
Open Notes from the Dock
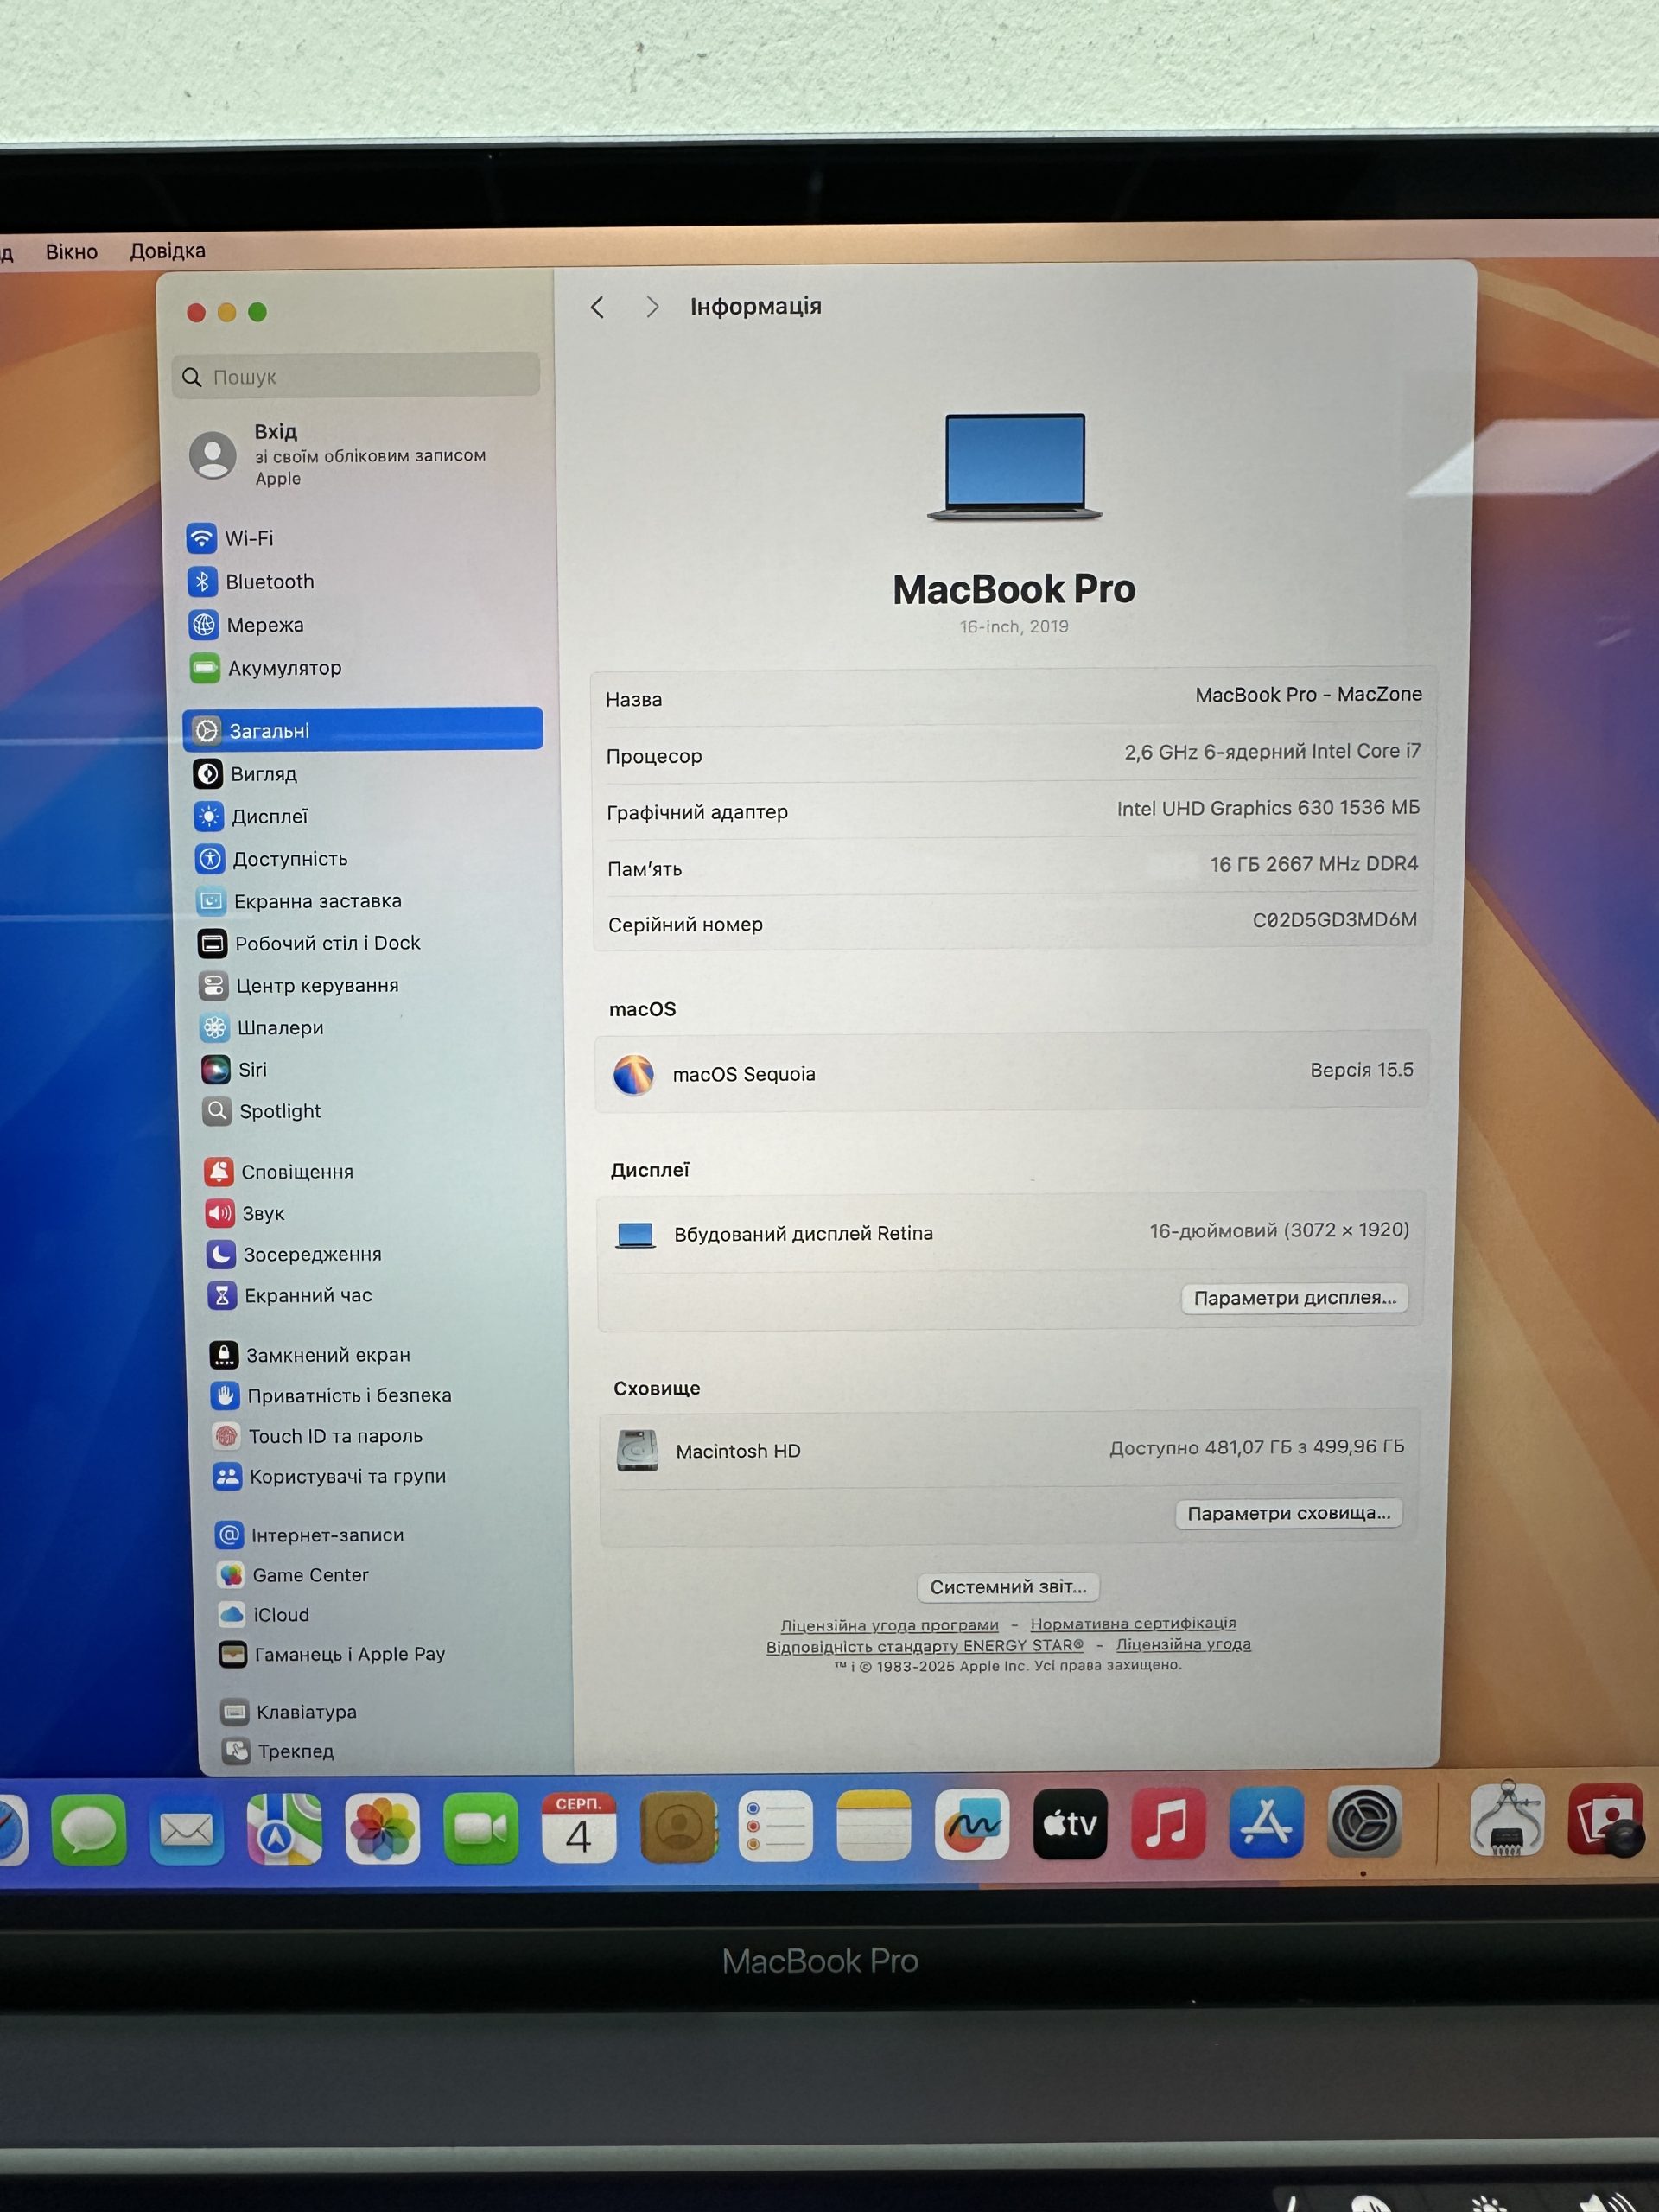pyautogui.click(x=874, y=1825)
